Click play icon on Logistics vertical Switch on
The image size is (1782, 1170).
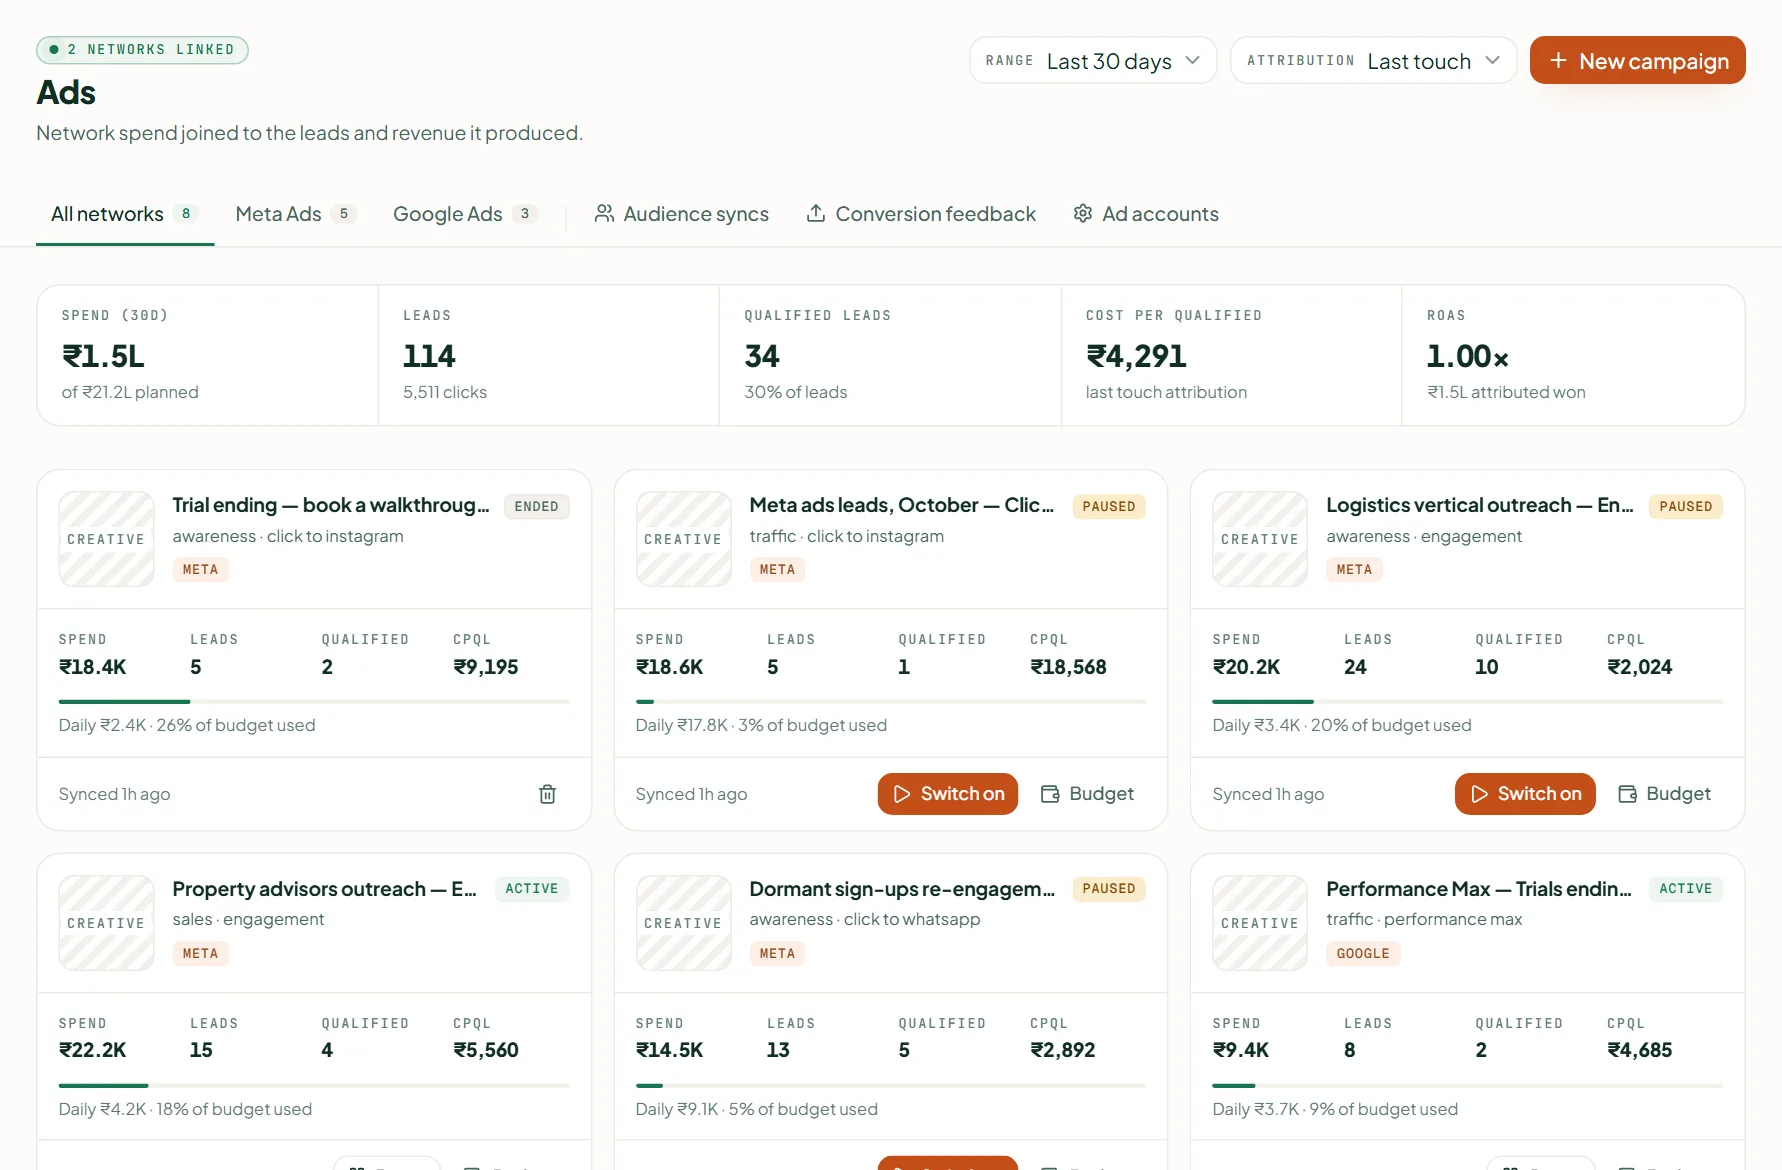[x=1479, y=794]
